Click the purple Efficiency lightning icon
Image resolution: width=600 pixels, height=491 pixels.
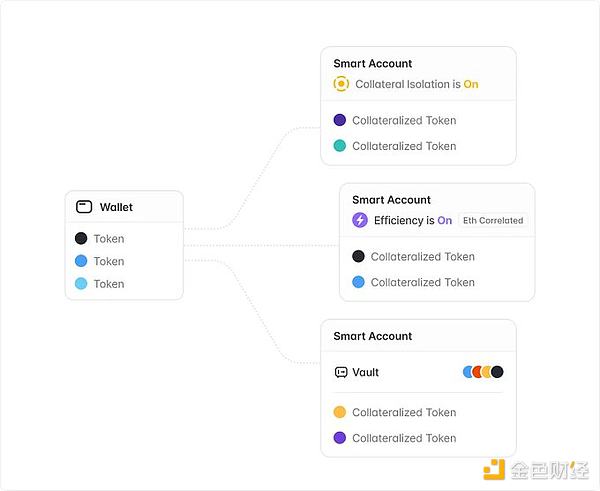coord(360,220)
